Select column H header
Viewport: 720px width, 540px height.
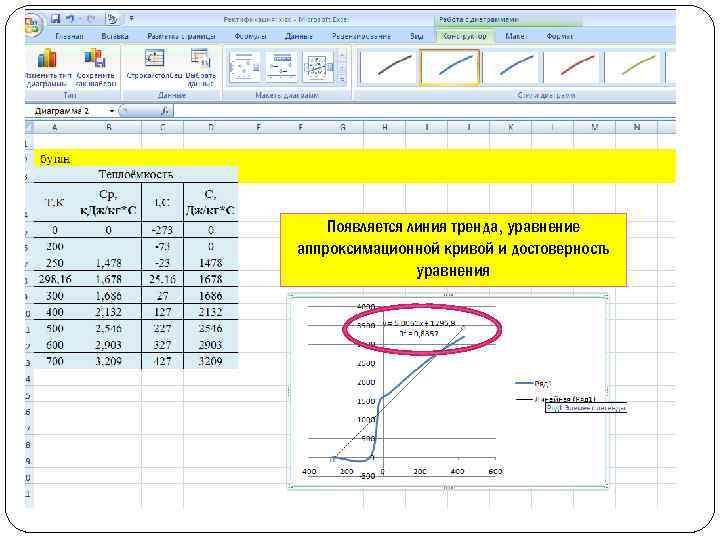384,127
